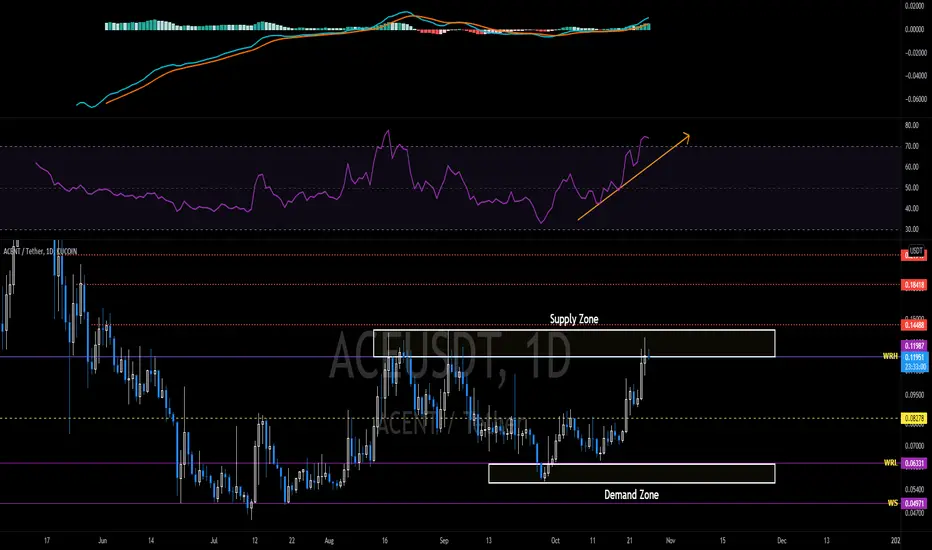Screen dimensions: 932x550
Task: Click the 21 date before Nov
Action: click(x=629, y=540)
